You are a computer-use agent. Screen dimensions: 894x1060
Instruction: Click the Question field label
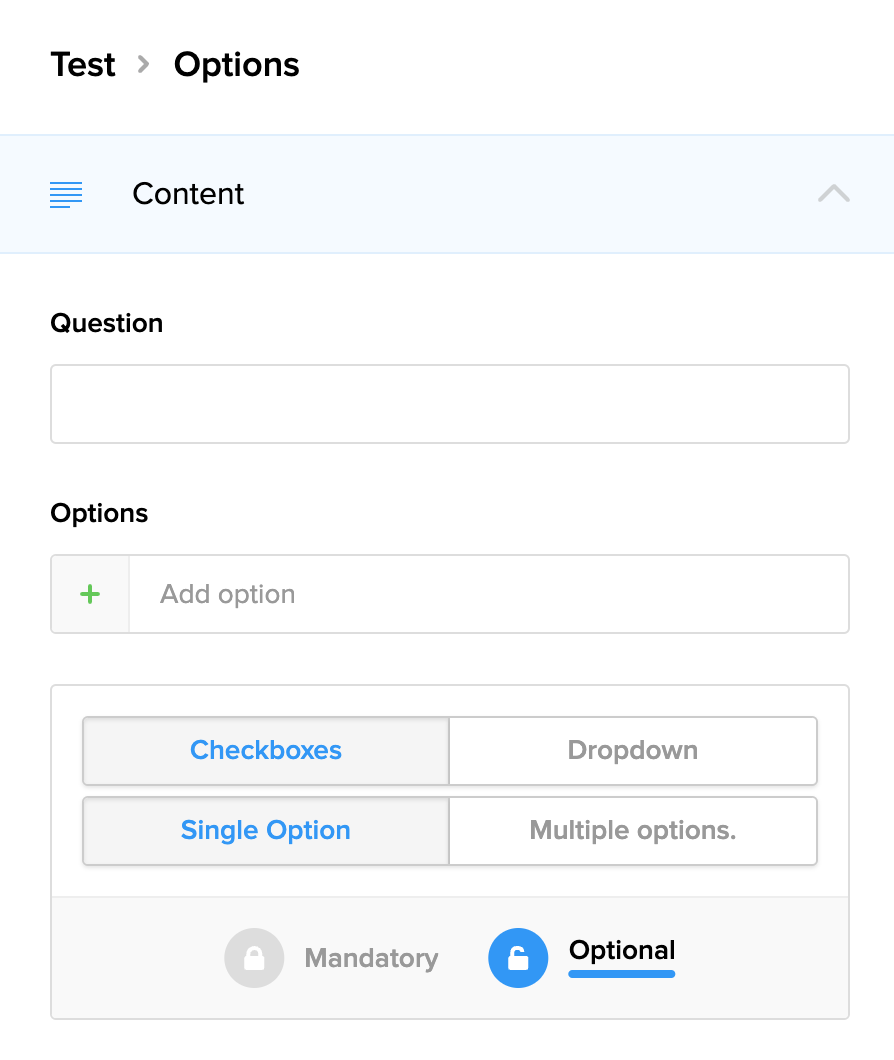(x=107, y=323)
